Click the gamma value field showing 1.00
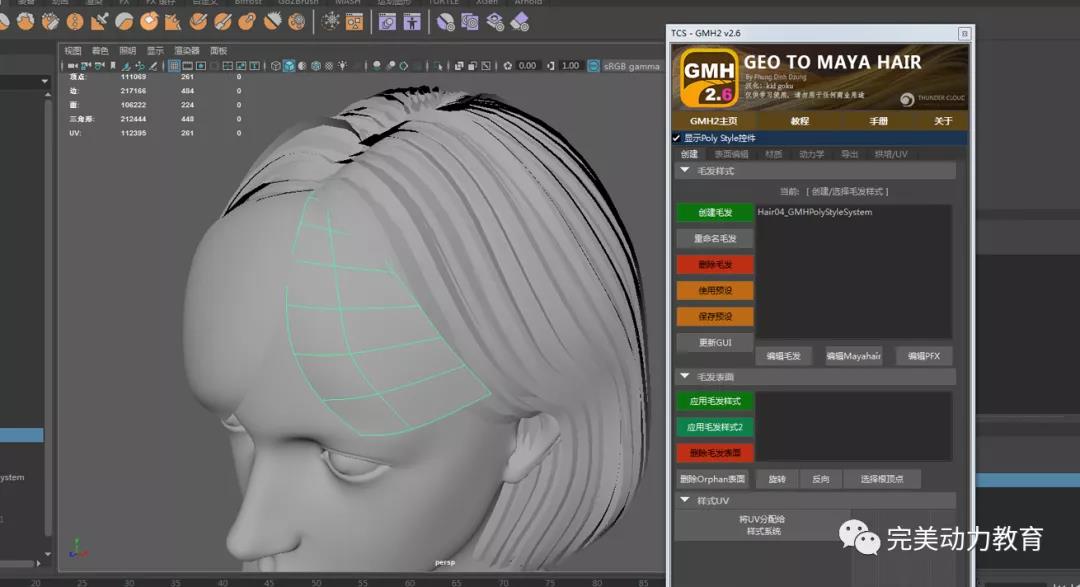This screenshot has width=1080, height=587. click(x=570, y=66)
